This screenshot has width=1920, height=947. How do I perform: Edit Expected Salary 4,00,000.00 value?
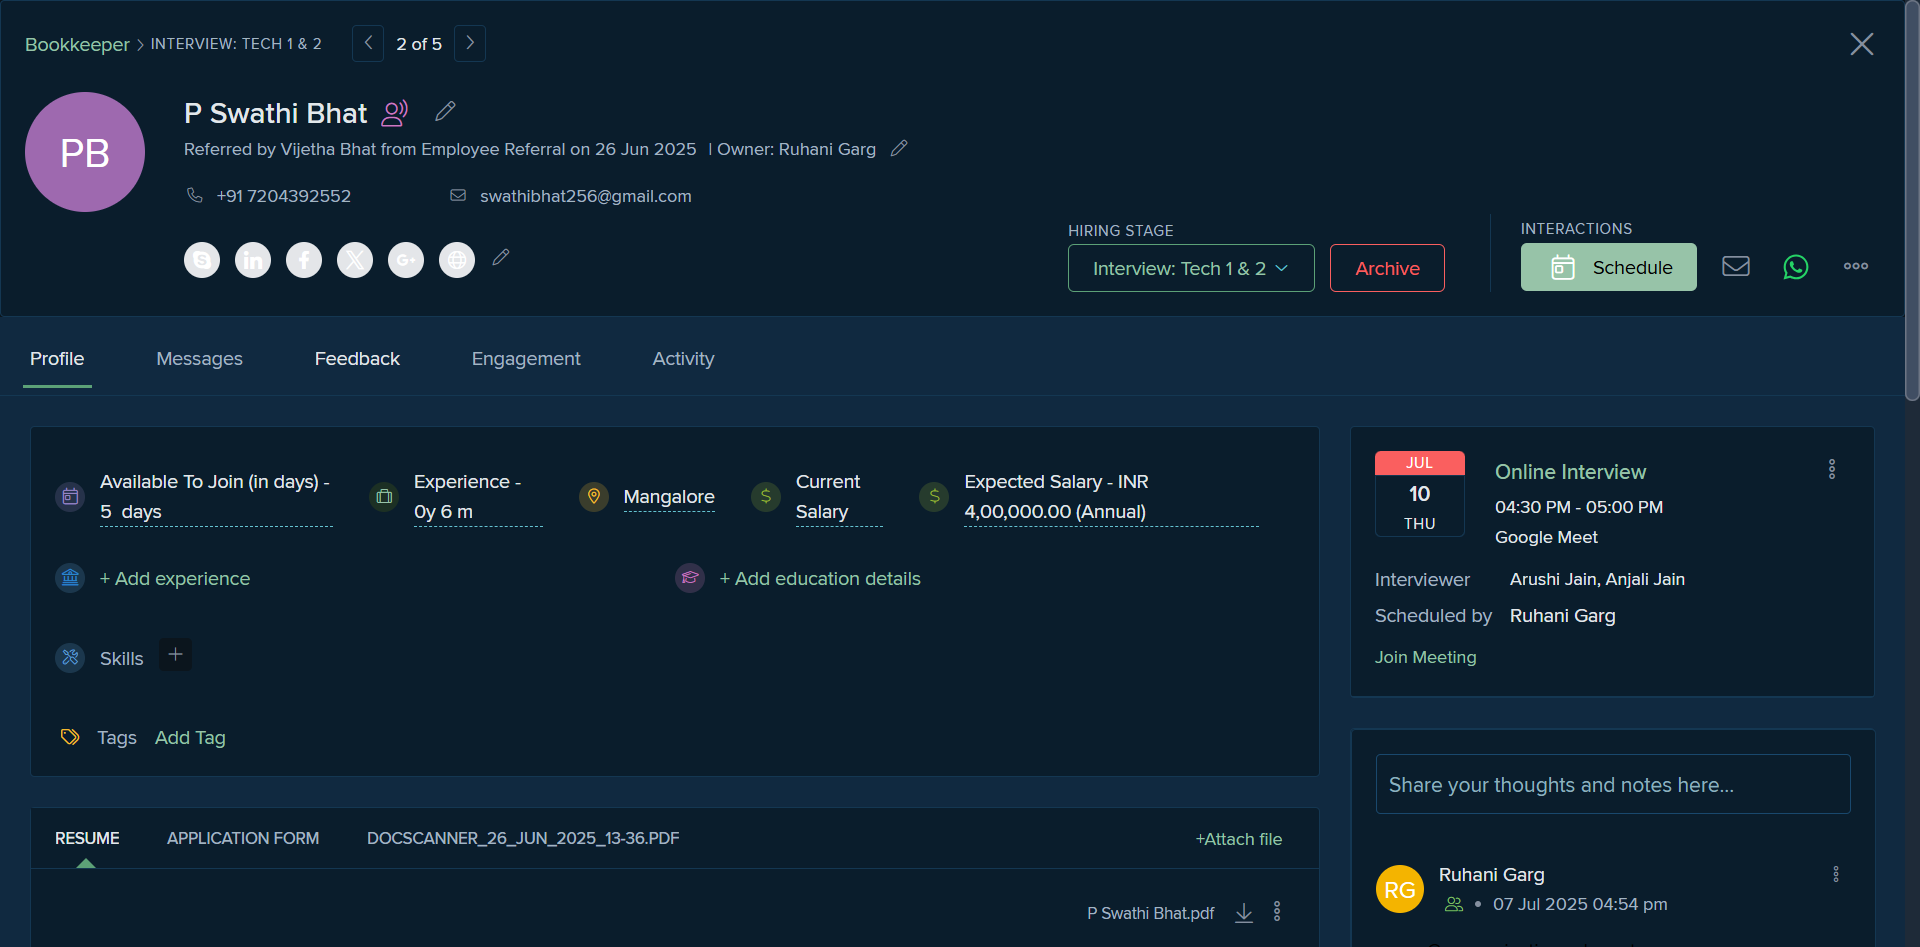pyautogui.click(x=1111, y=512)
